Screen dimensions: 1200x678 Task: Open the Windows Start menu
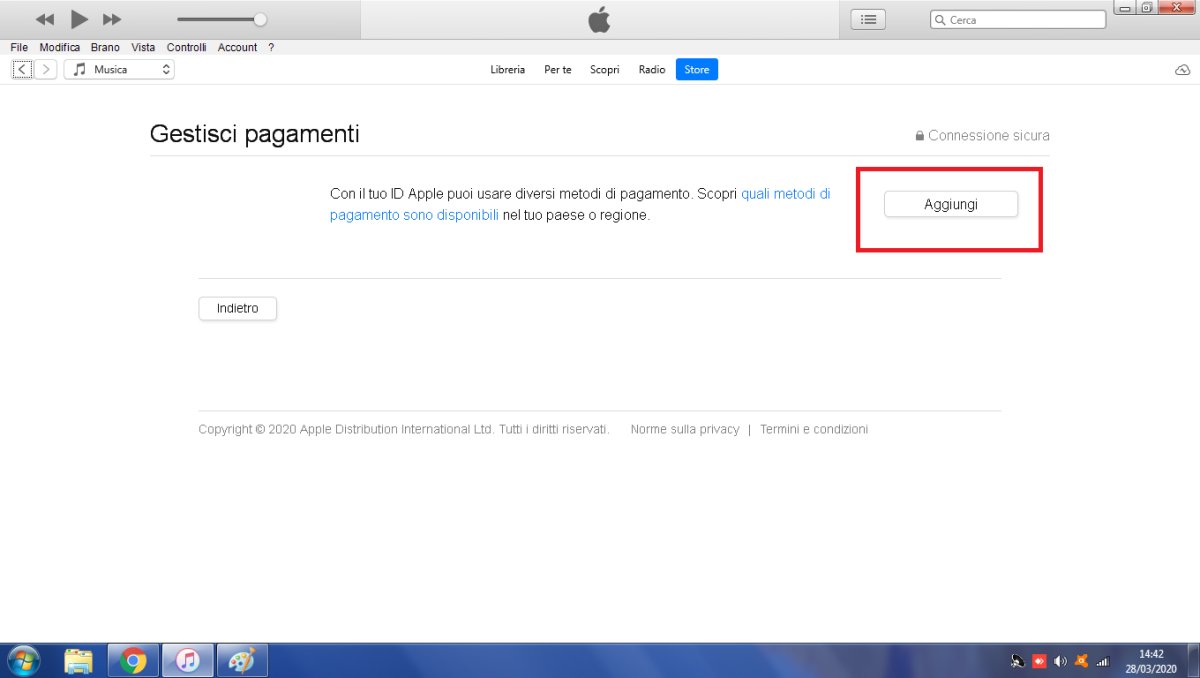(x=23, y=660)
